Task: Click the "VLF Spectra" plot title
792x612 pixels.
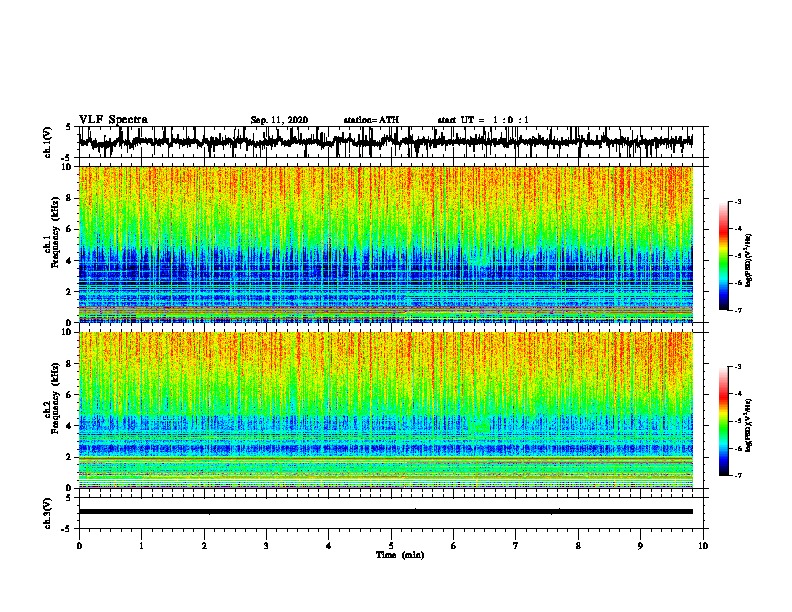Action: (x=113, y=120)
